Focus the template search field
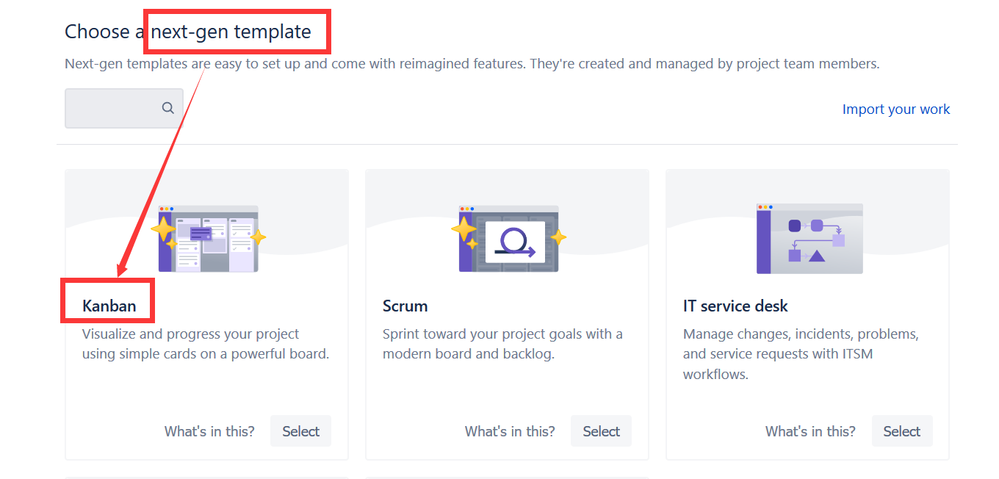This screenshot has height=479, width=999. click(124, 108)
